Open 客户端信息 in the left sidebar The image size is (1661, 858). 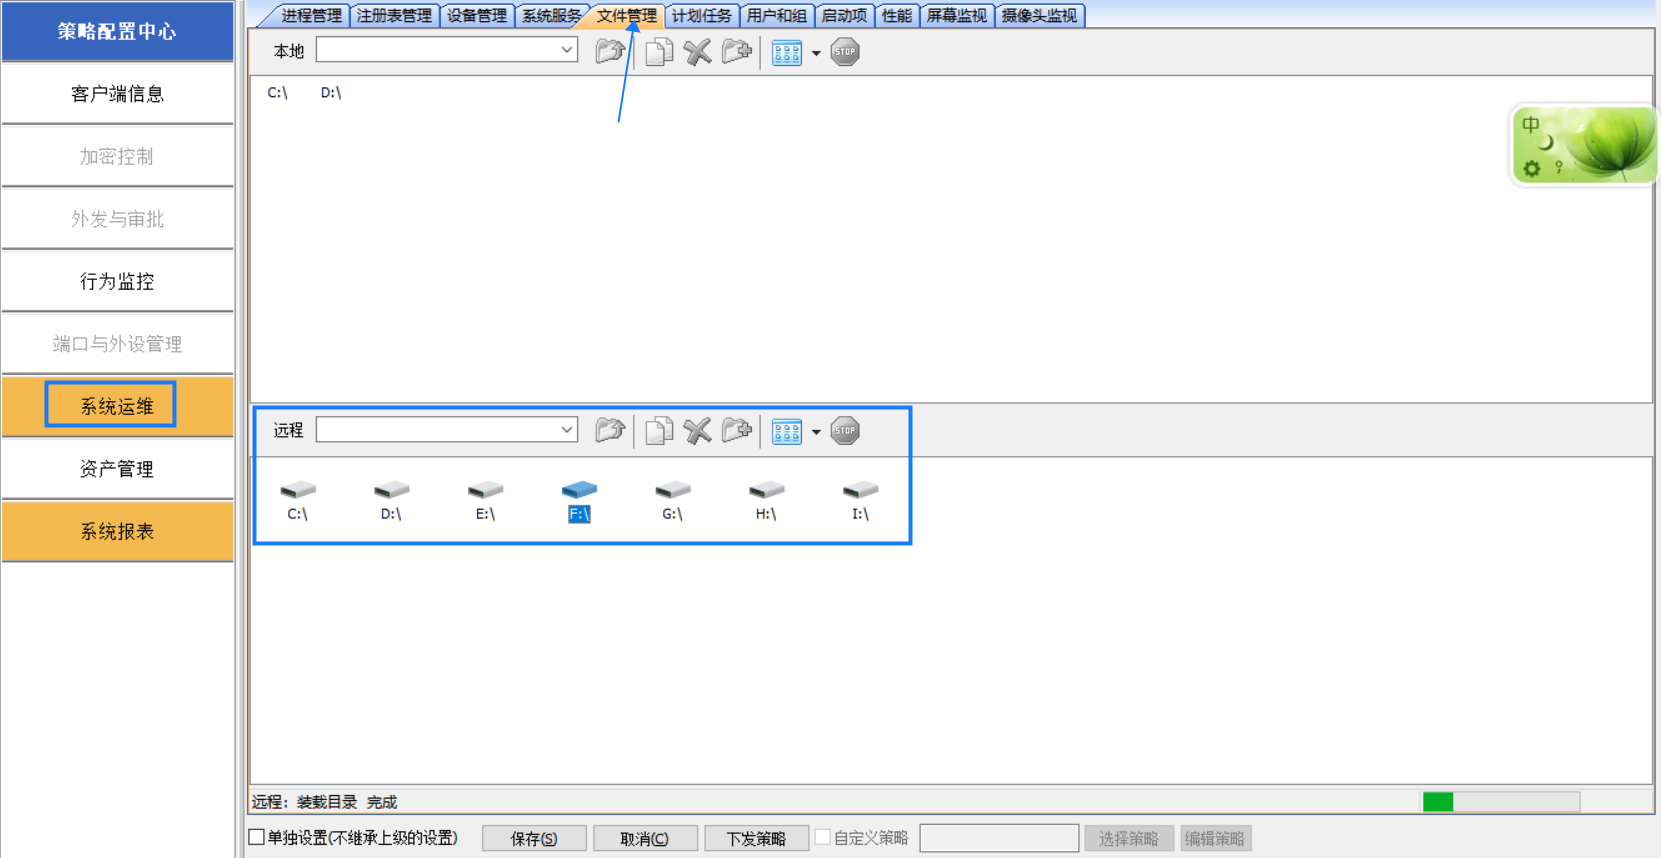(x=117, y=94)
